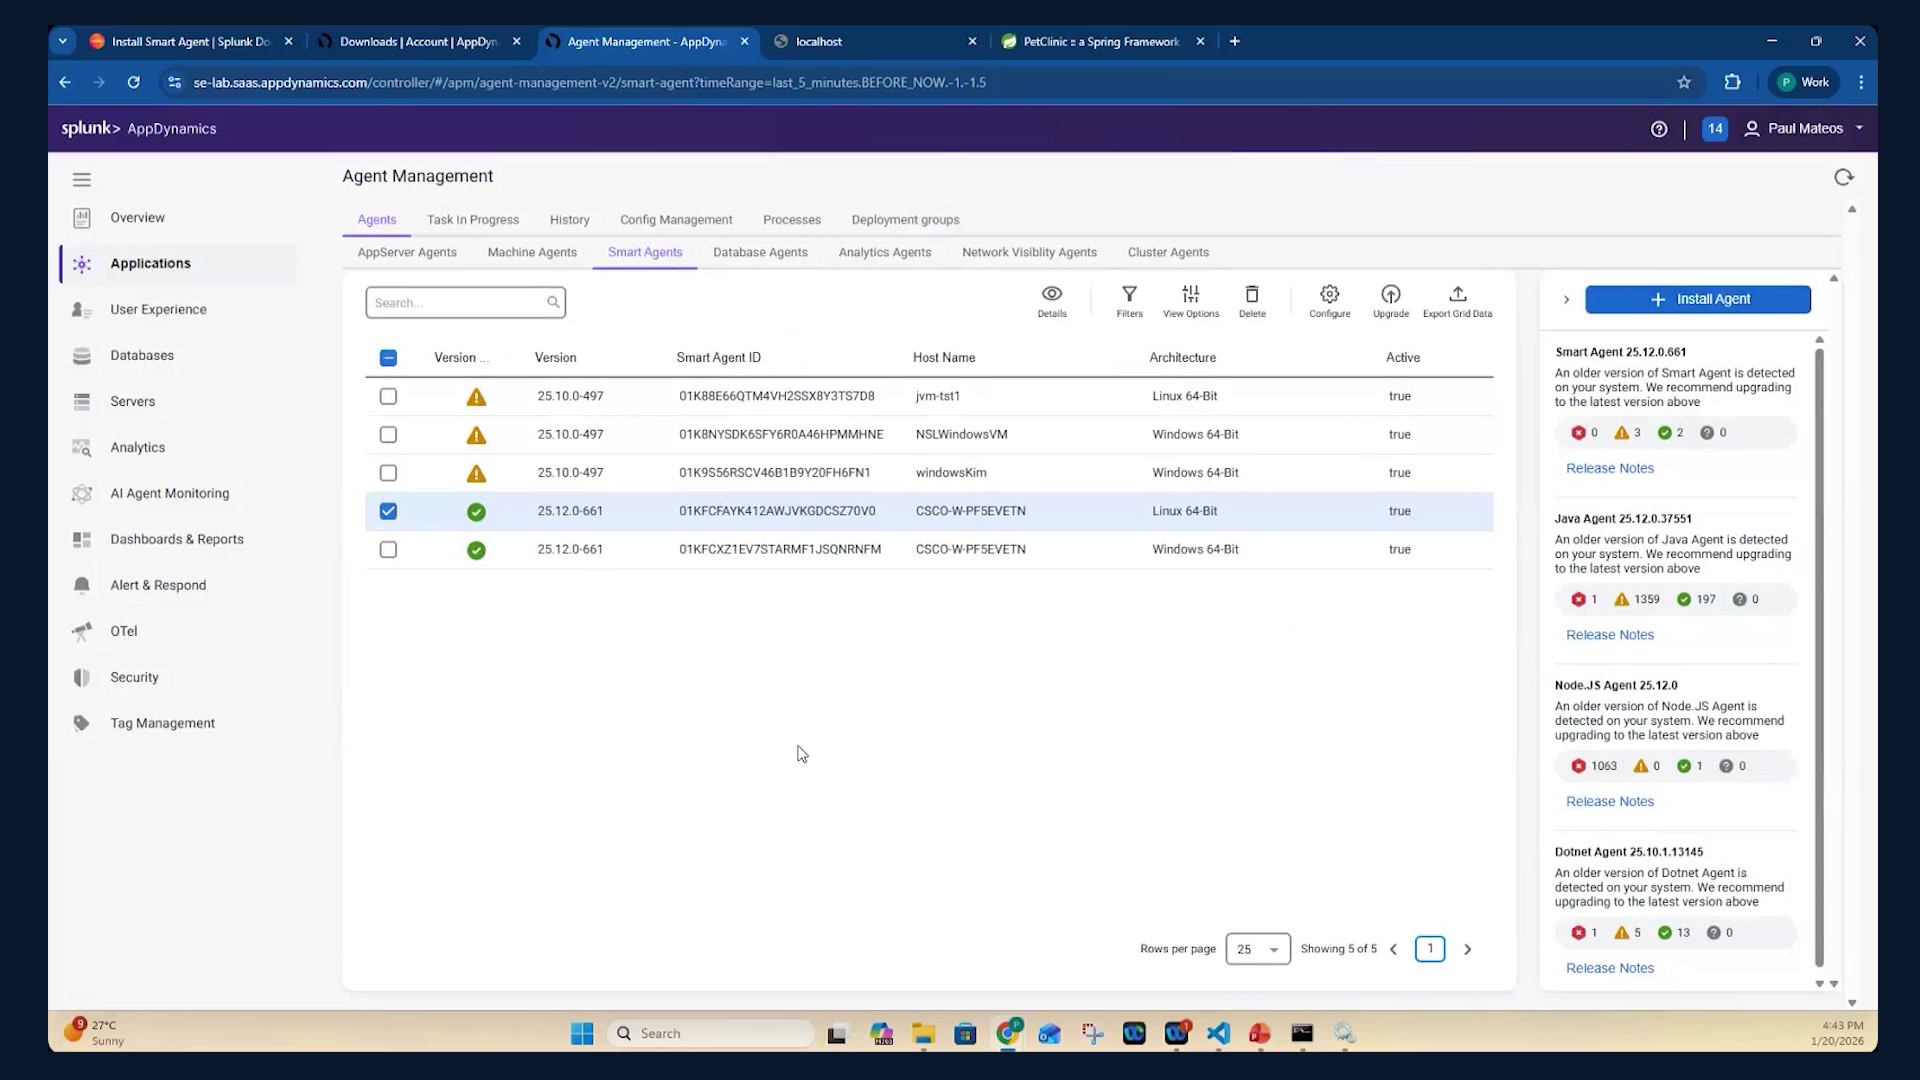Open the Filters funnel icon
The width and height of the screenshot is (1920, 1080).
(1129, 294)
